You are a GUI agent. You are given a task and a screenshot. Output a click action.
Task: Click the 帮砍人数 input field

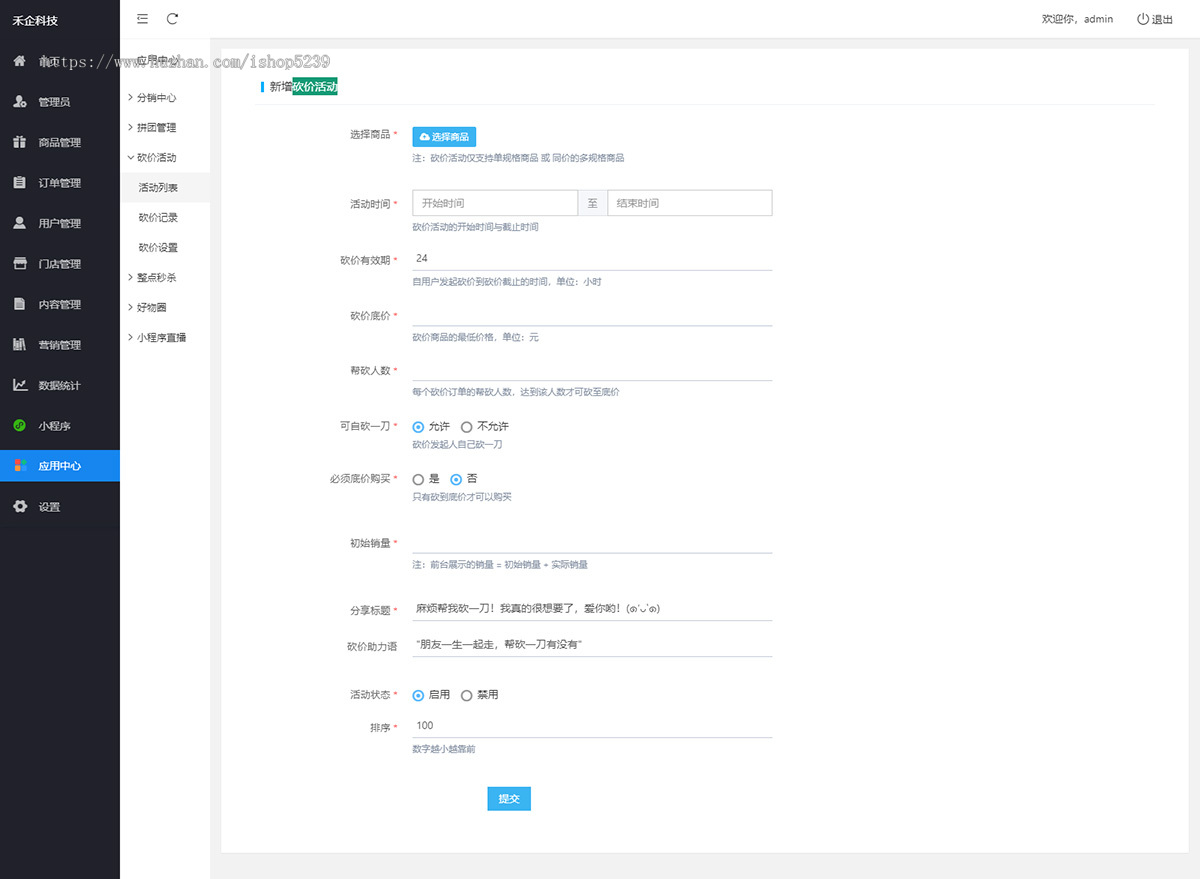[592, 369]
